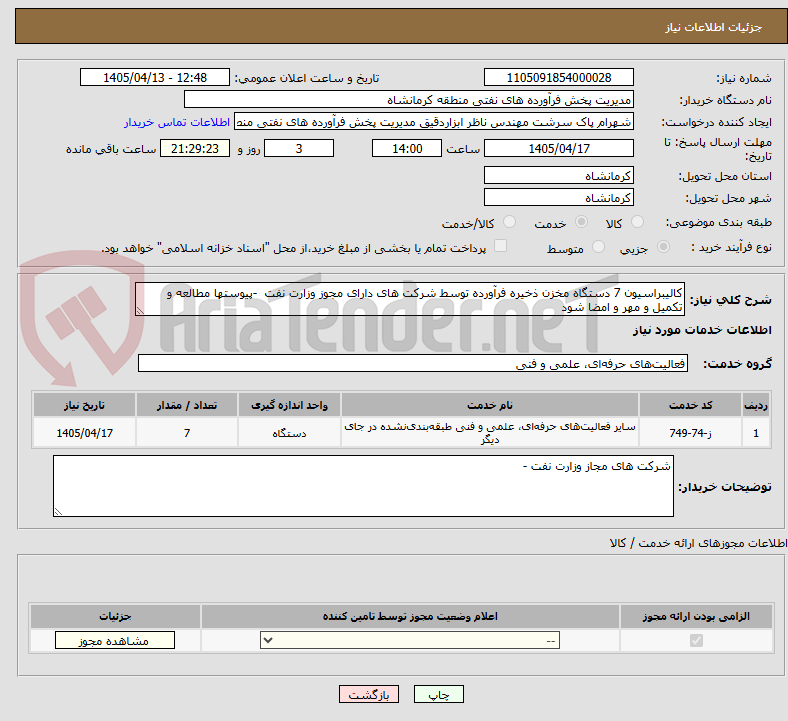Click the remaining days field showing 3
The width and height of the screenshot is (788, 721).
[299, 148]
